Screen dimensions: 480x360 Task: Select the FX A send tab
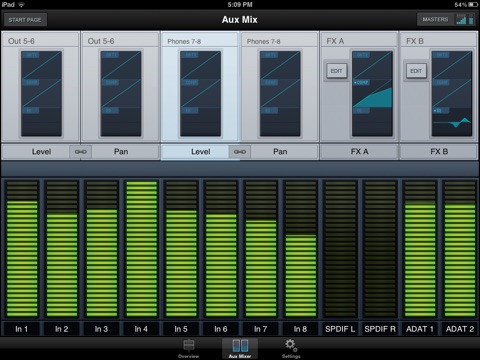click(359, 152)
